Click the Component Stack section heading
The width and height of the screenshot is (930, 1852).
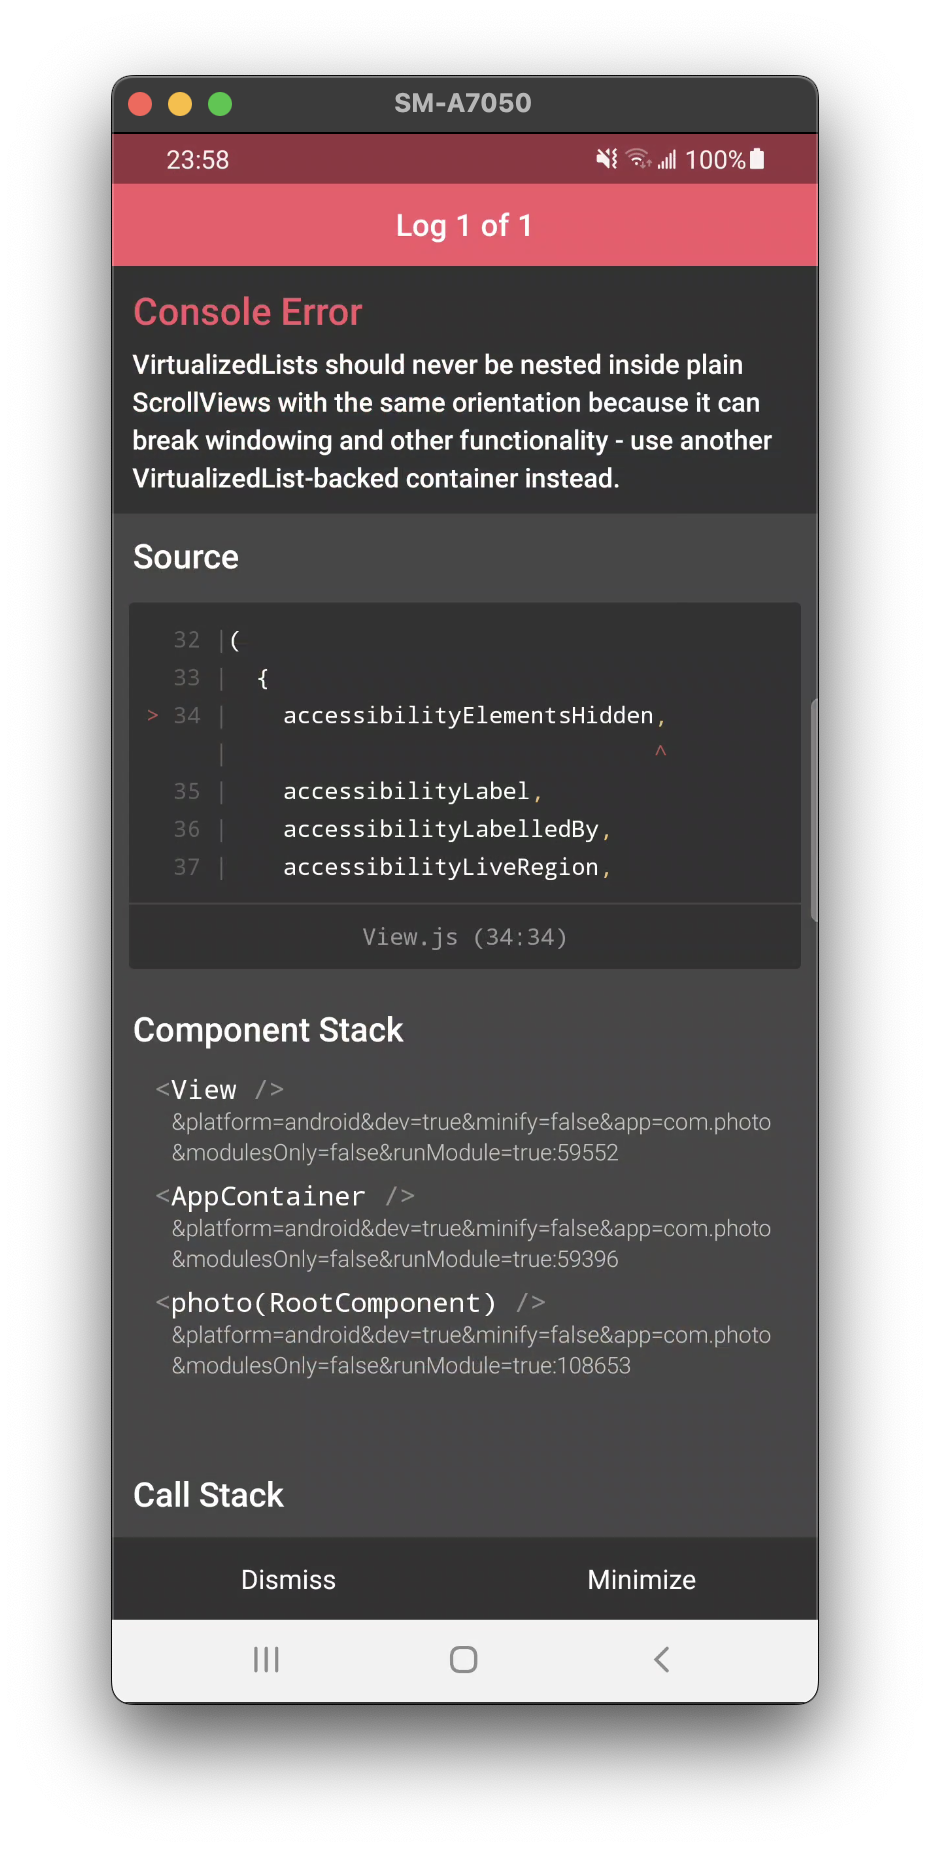(268, 1030)
